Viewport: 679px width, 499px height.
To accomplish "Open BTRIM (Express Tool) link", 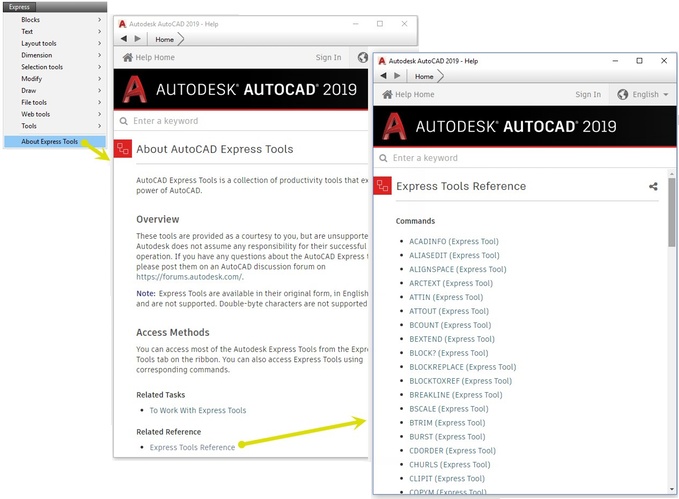I will (447, 423).
